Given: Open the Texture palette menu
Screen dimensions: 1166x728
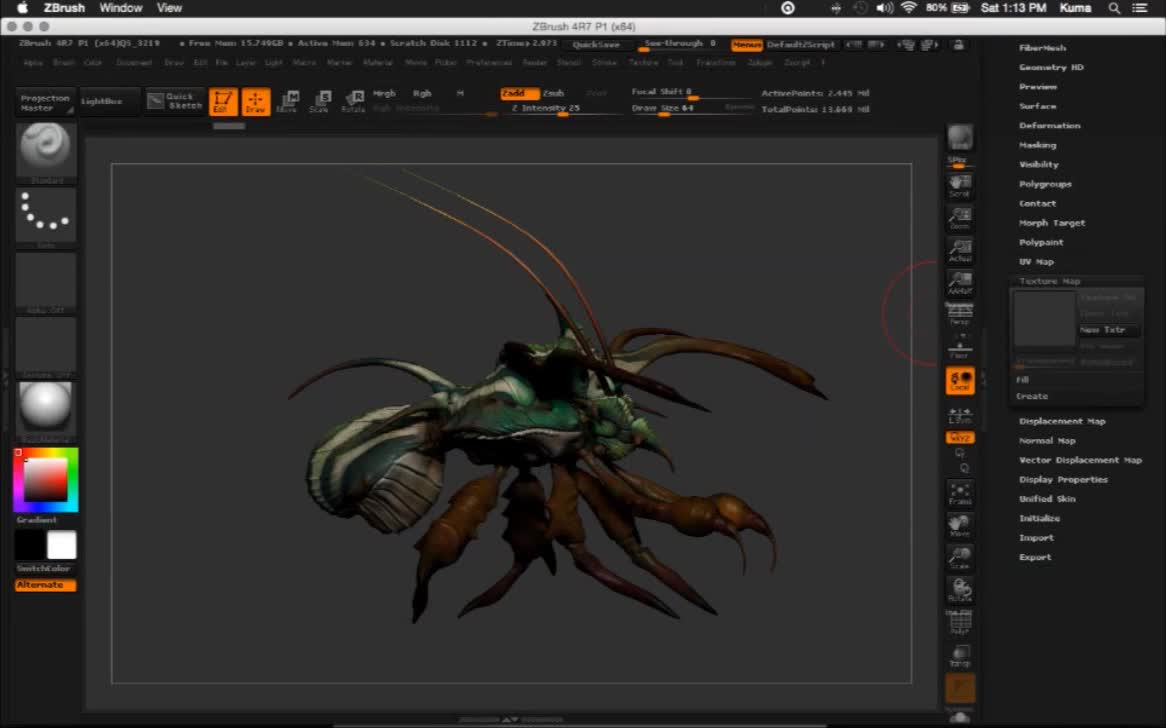Looking at the screenshot, I should coord(643,63).
